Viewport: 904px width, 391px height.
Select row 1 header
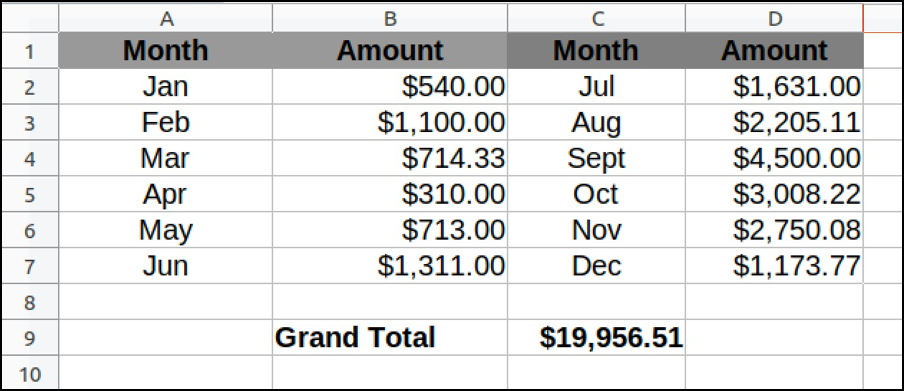click(x=30, y=51)
